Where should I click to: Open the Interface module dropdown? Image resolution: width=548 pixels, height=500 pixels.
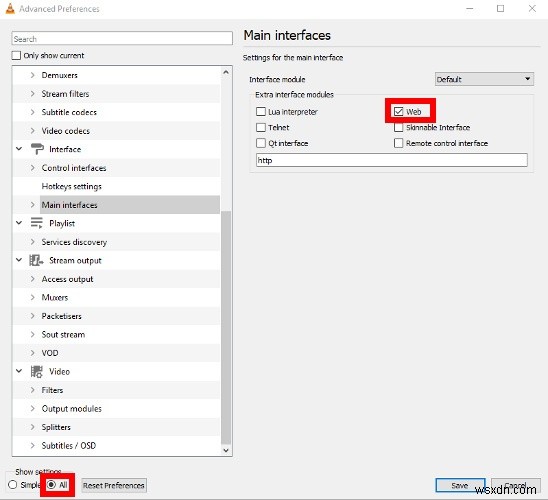click(484, 79)
